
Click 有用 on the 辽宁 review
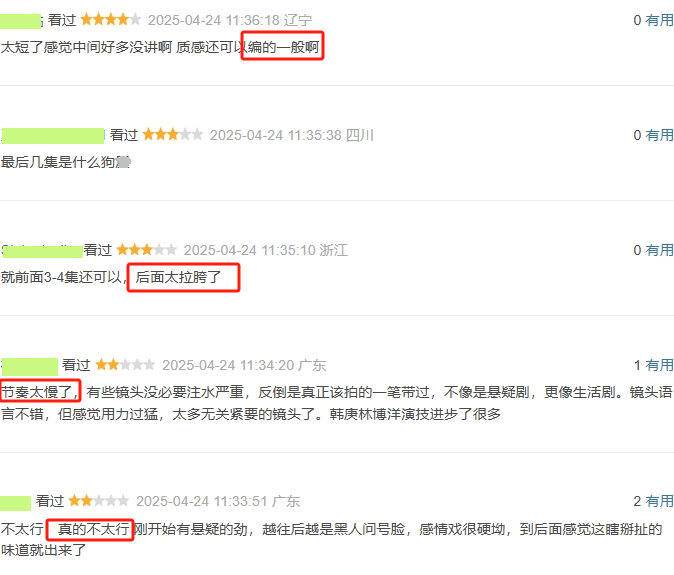pos(659,20)
